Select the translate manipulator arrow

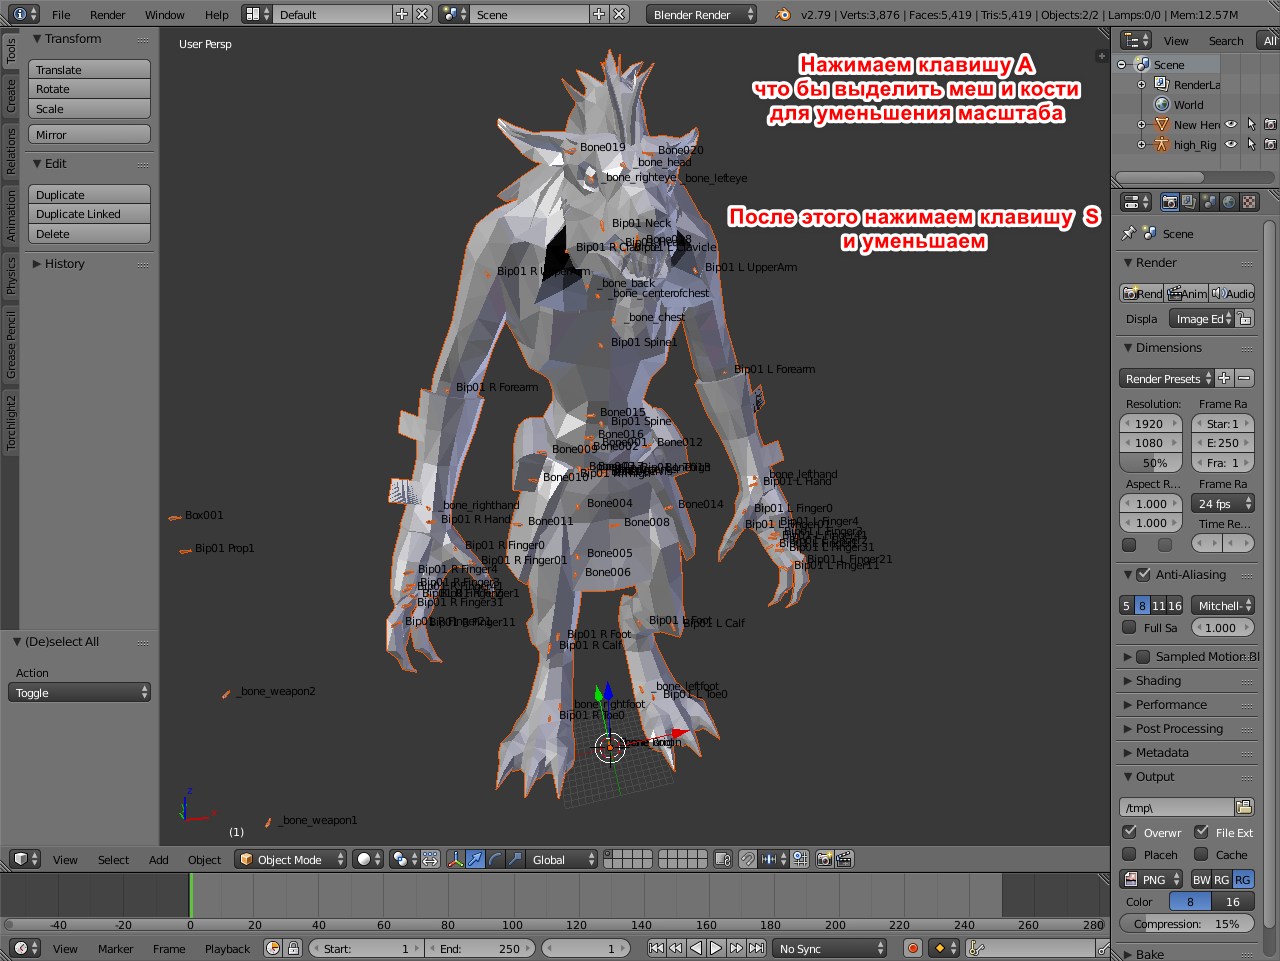[x=475, y=859]
